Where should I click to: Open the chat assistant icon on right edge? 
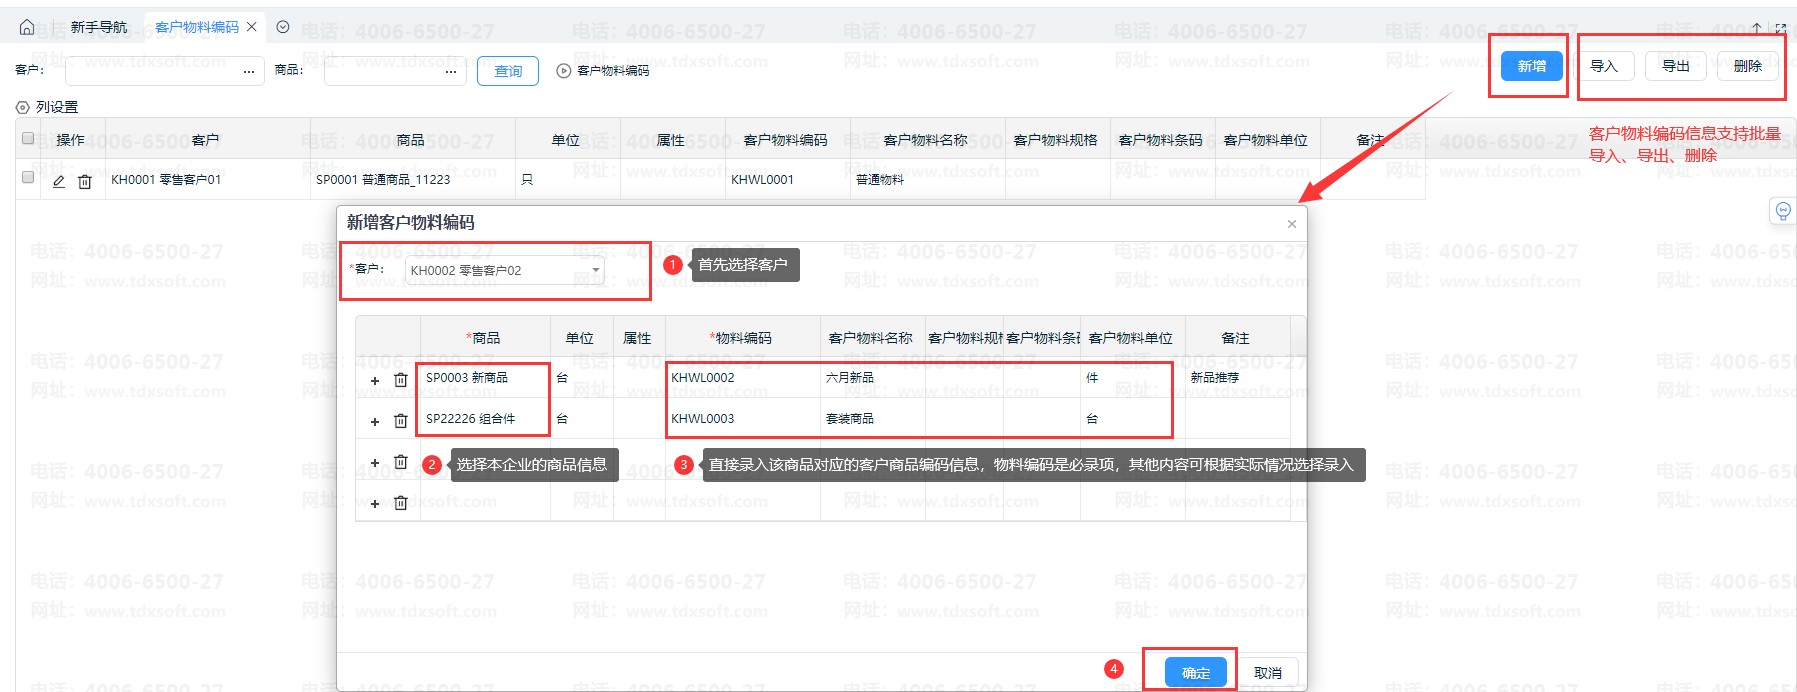(1782, 211)
